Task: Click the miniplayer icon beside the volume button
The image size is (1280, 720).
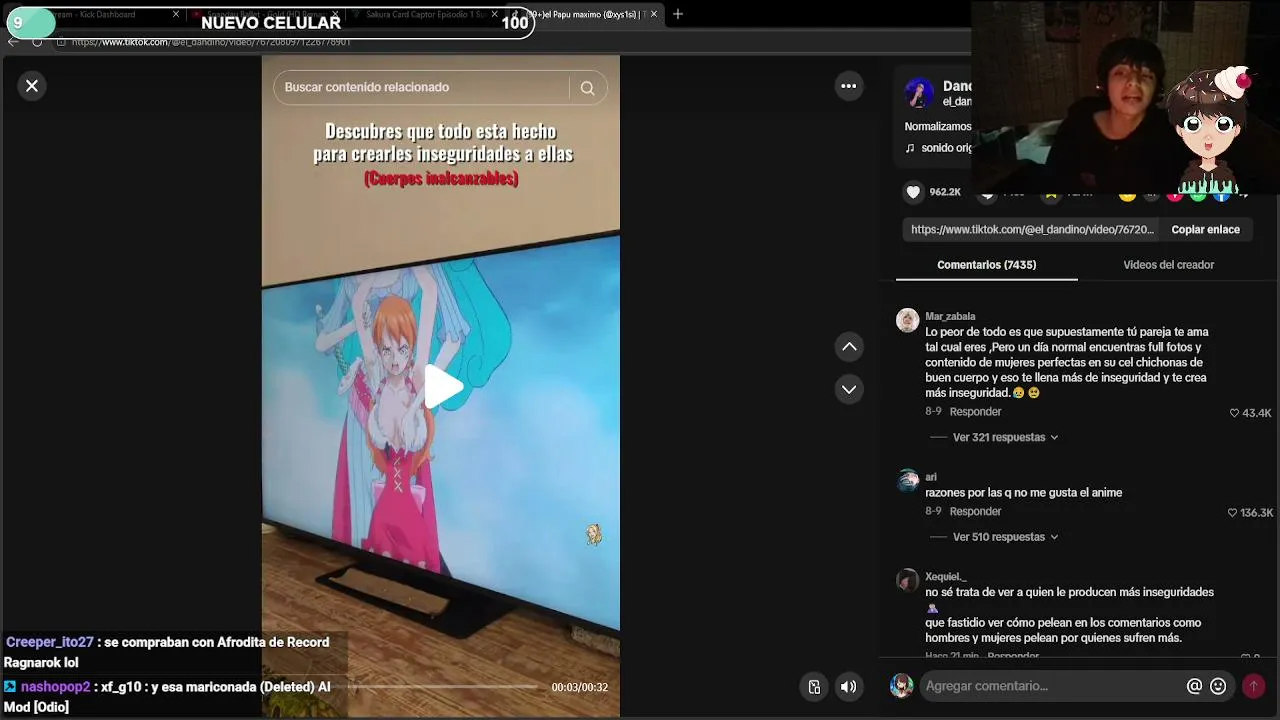Action: [x=814, y=687]
